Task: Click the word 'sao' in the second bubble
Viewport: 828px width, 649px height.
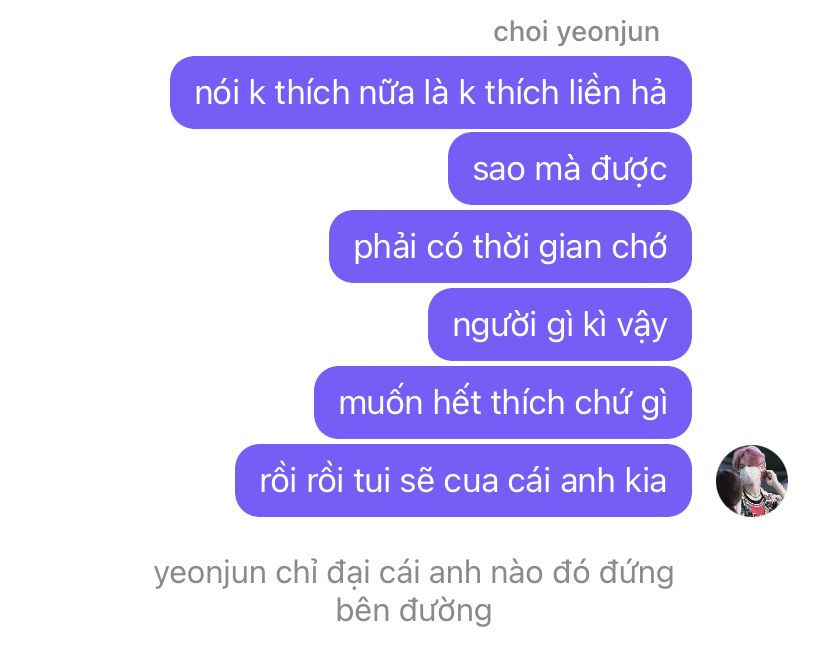Action: click(x=499, y=170)
